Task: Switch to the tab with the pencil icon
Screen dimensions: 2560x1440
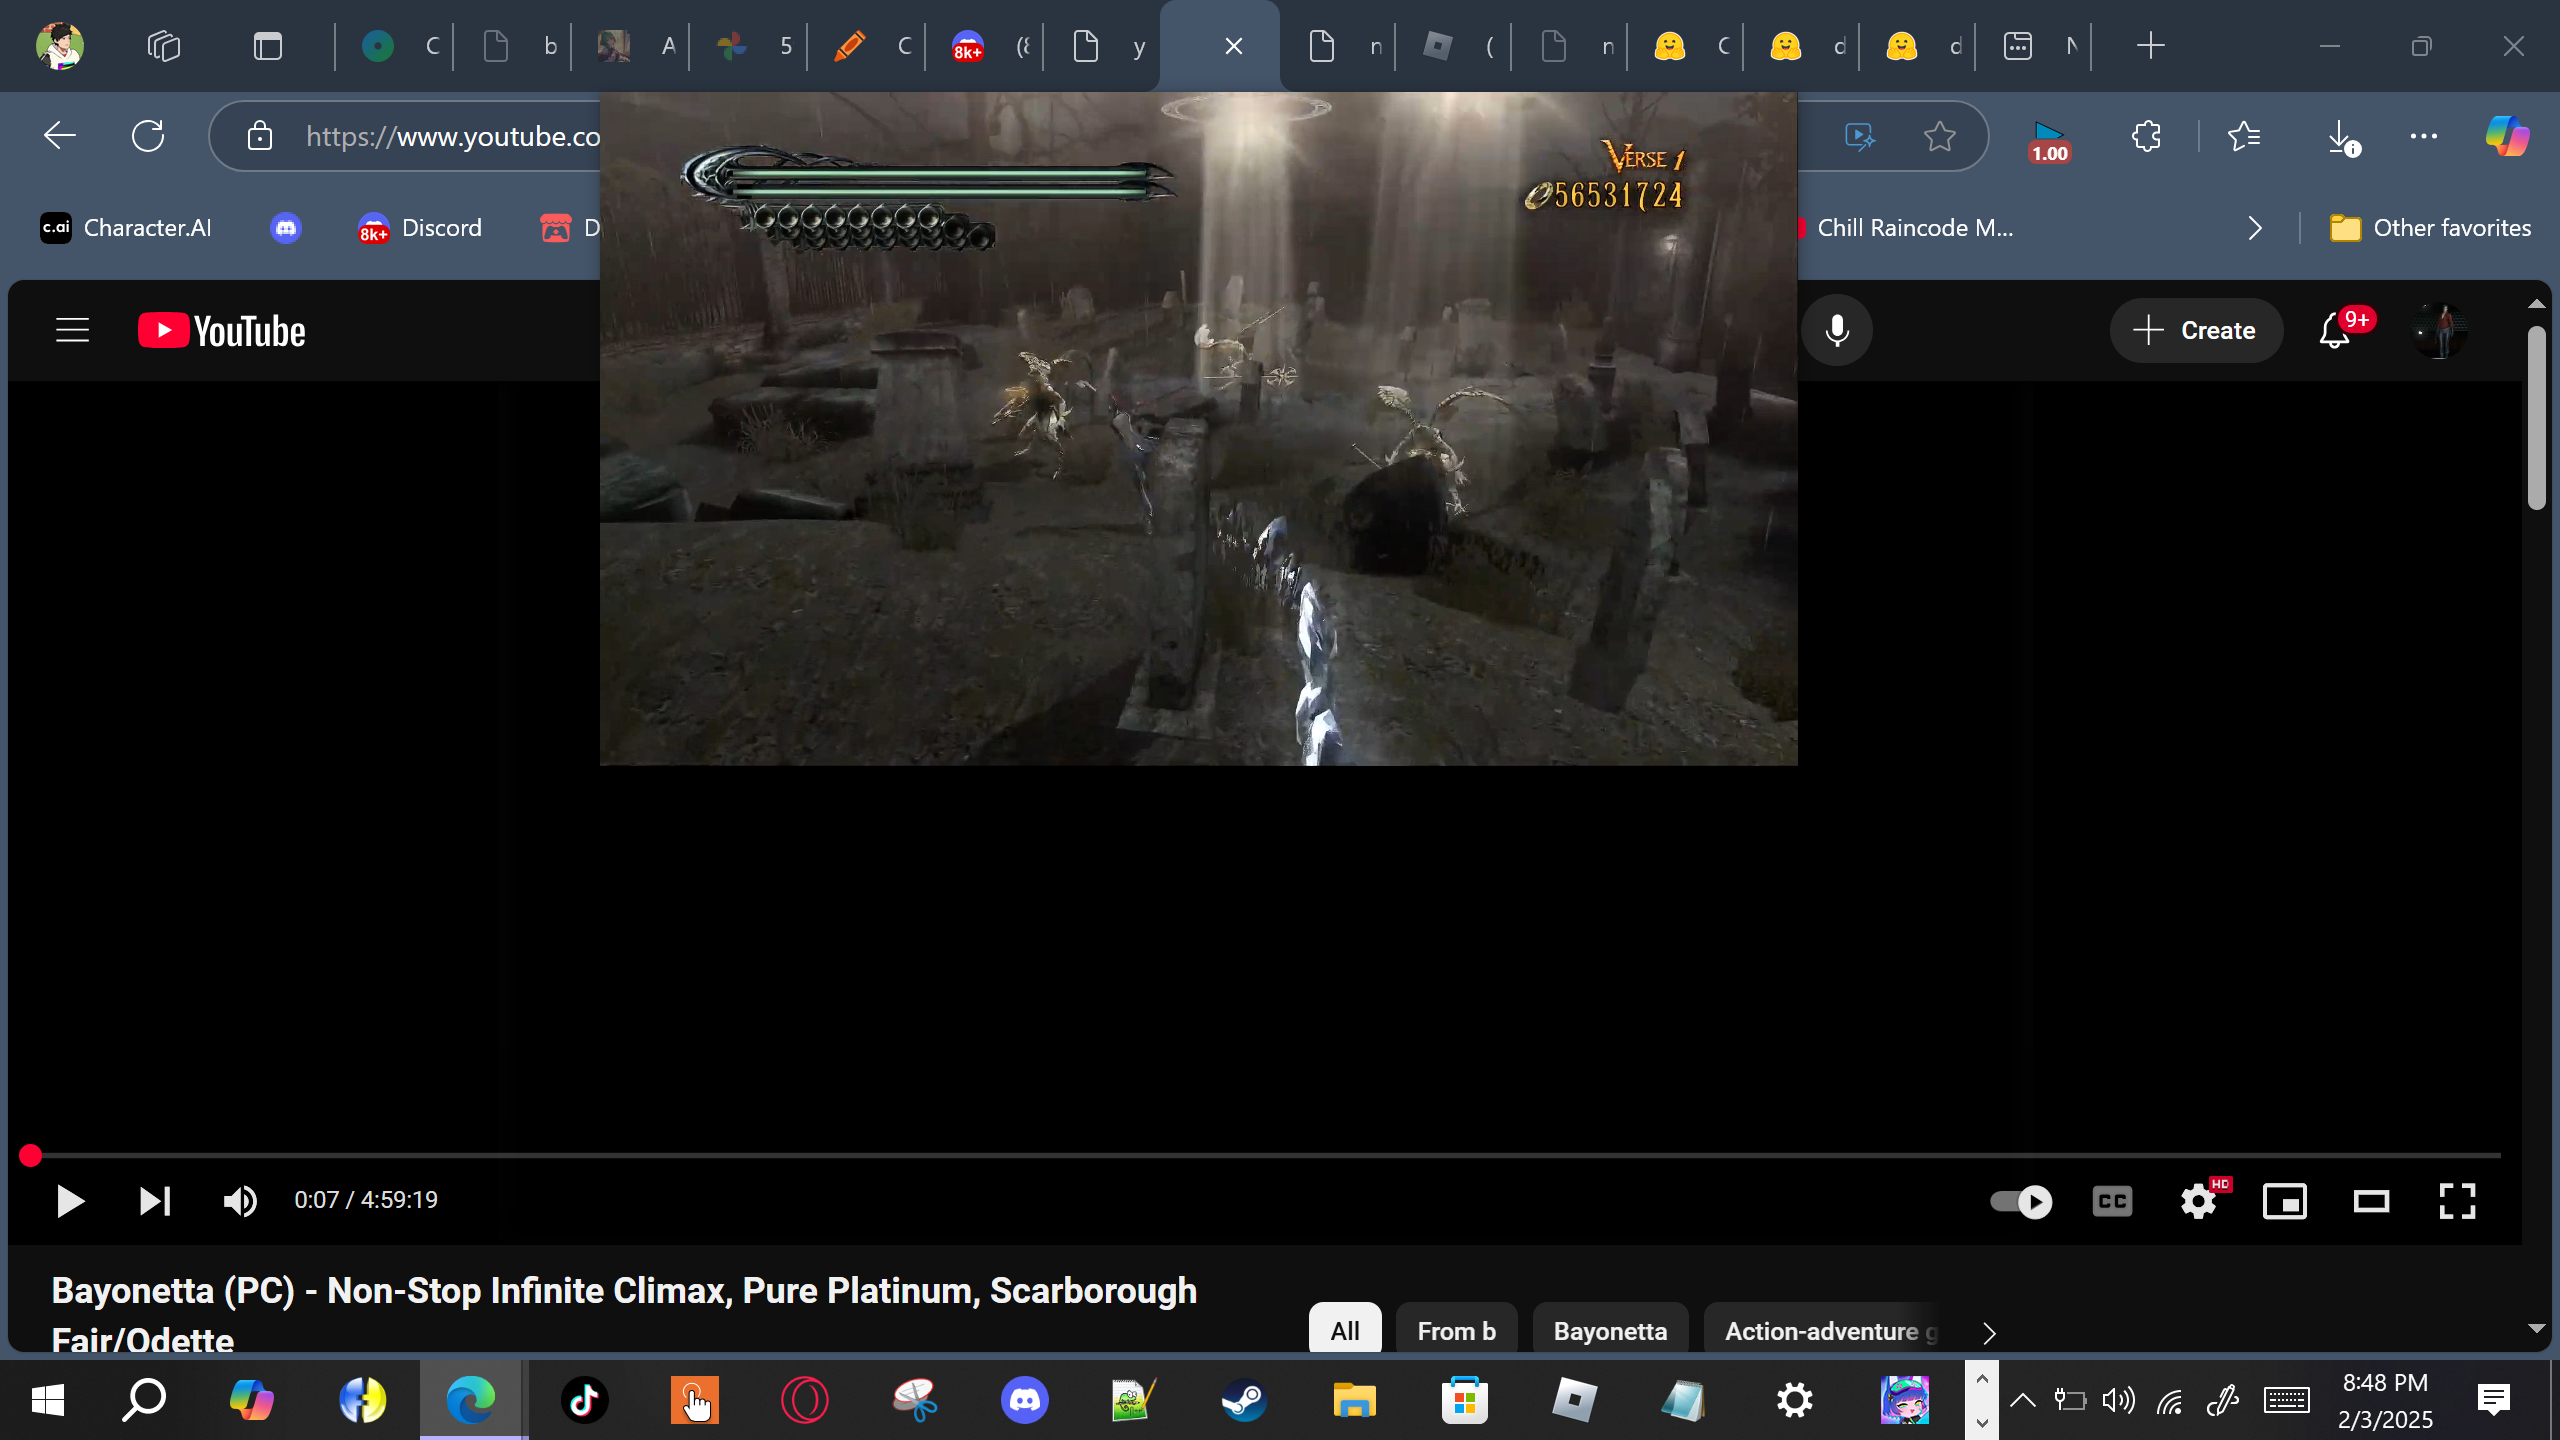Action: 866,46
